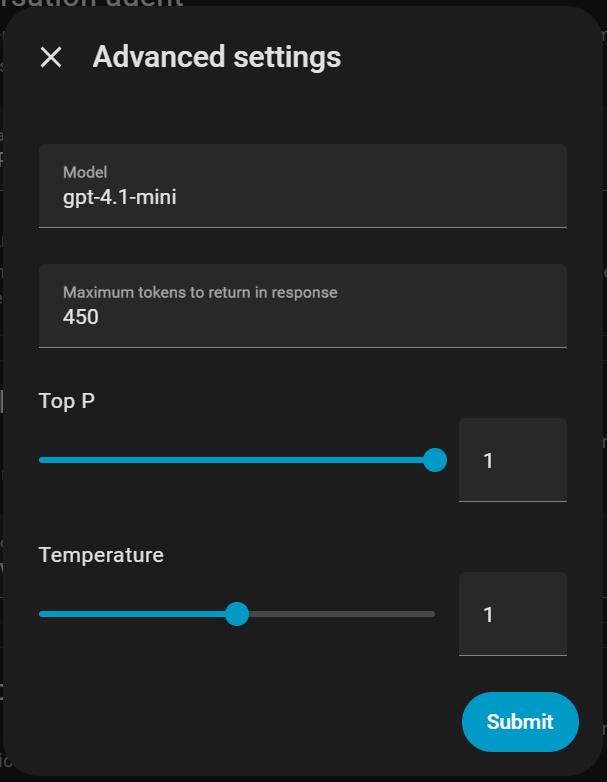
Task: Click the 450 token value text
Action: click(x=81, y=317)
